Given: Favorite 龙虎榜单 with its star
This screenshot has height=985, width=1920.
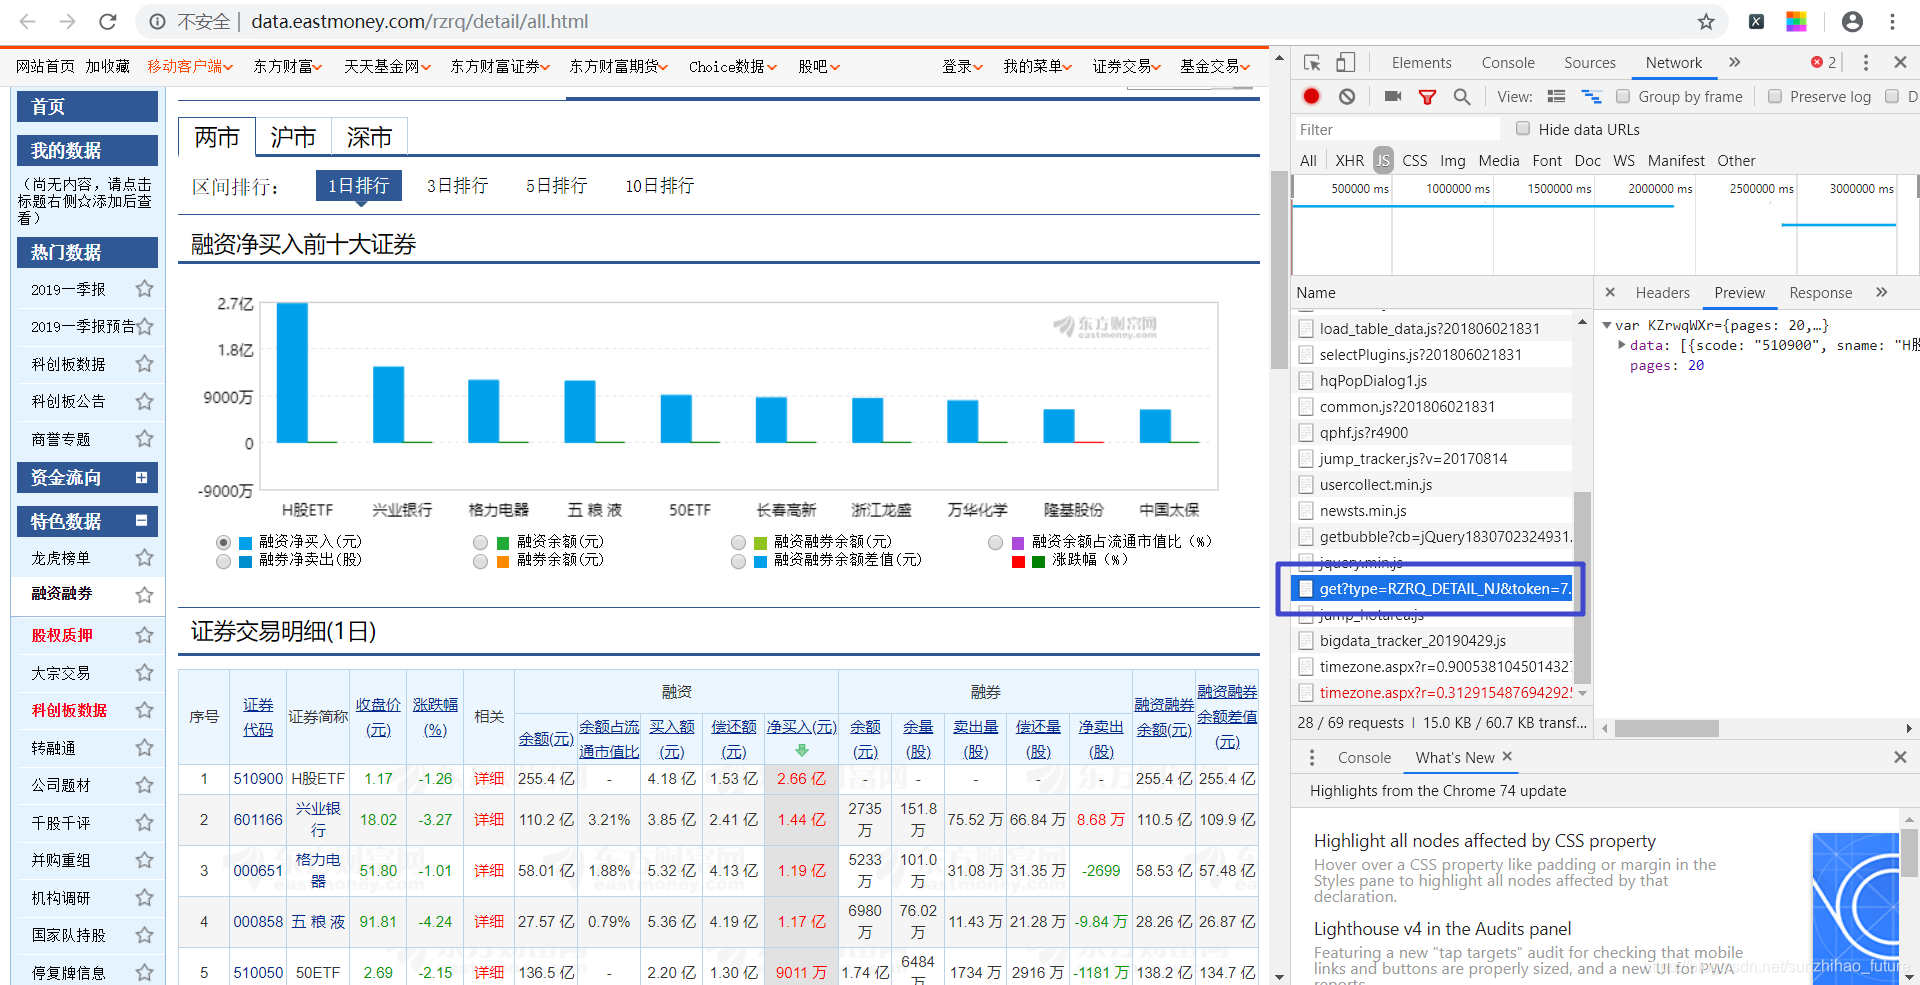Looking at the screenshot, I should (x=145, y=558).
